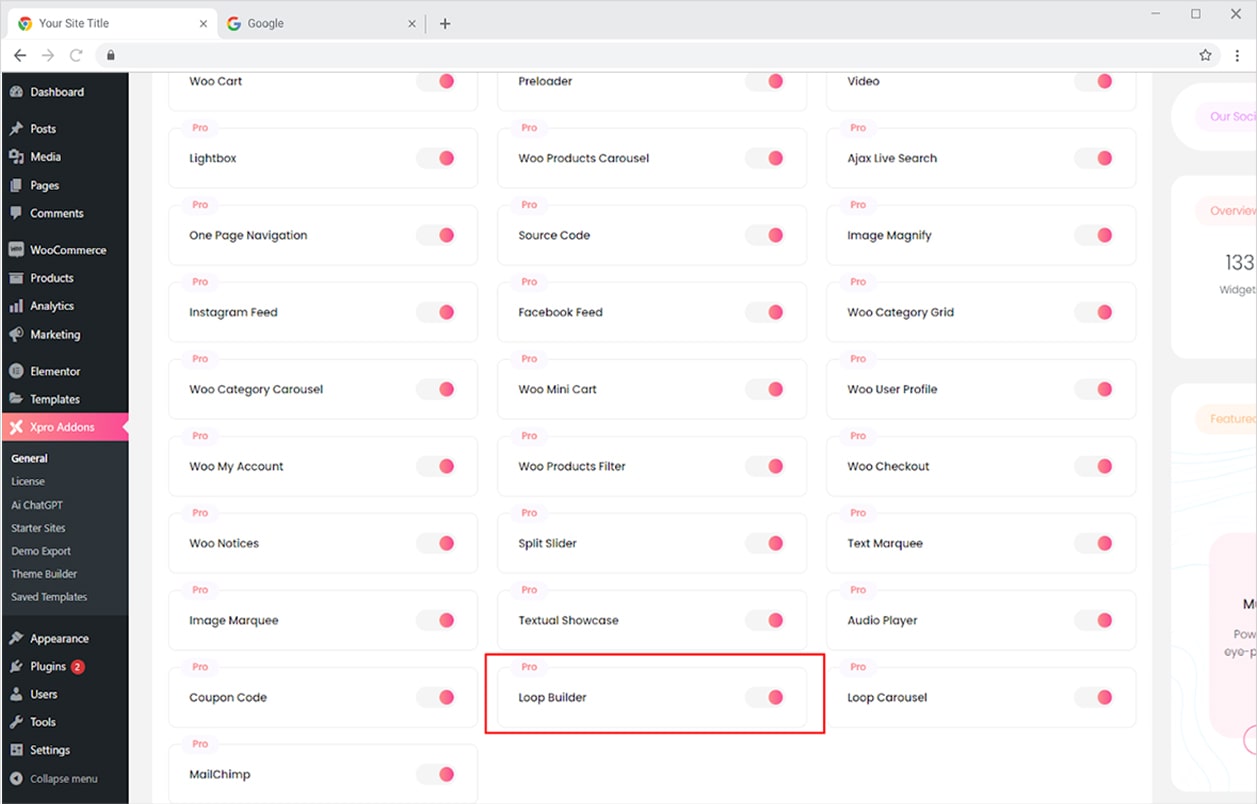
Task: Toggle the Instagram Feed widget off
Action: pyautogui.click(x=436, y=312)
